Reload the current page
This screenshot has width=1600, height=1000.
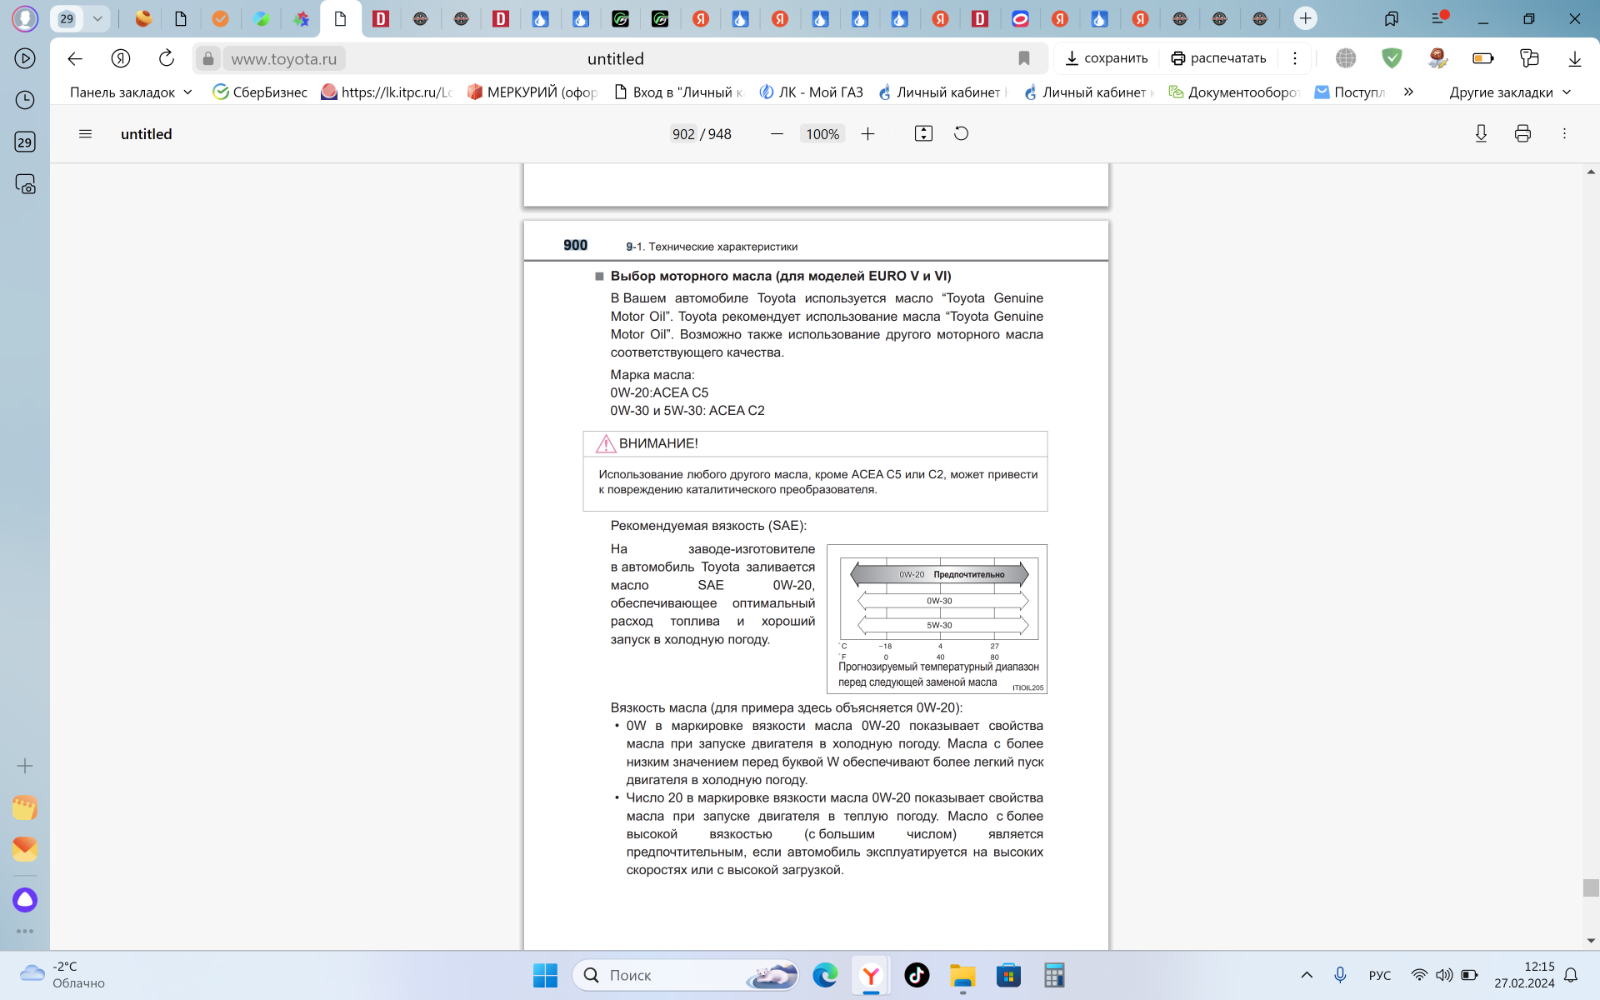pos(166,58)
